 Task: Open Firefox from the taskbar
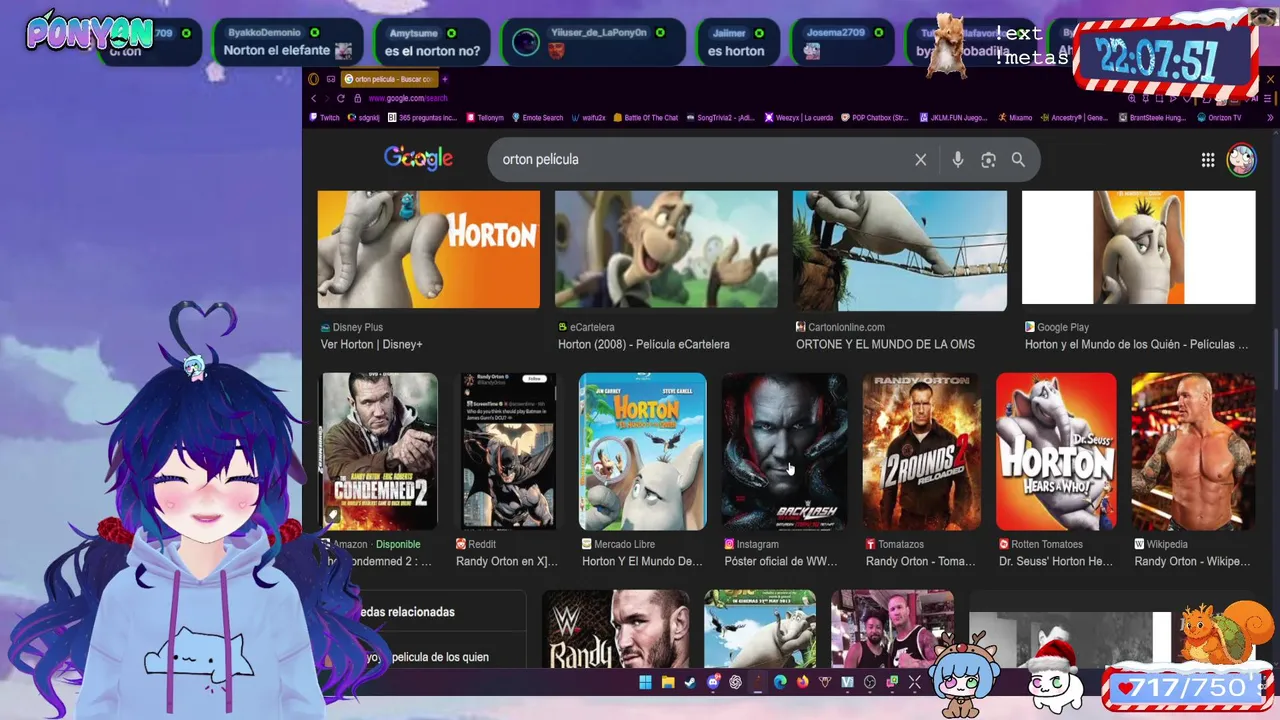pos(802,683)
